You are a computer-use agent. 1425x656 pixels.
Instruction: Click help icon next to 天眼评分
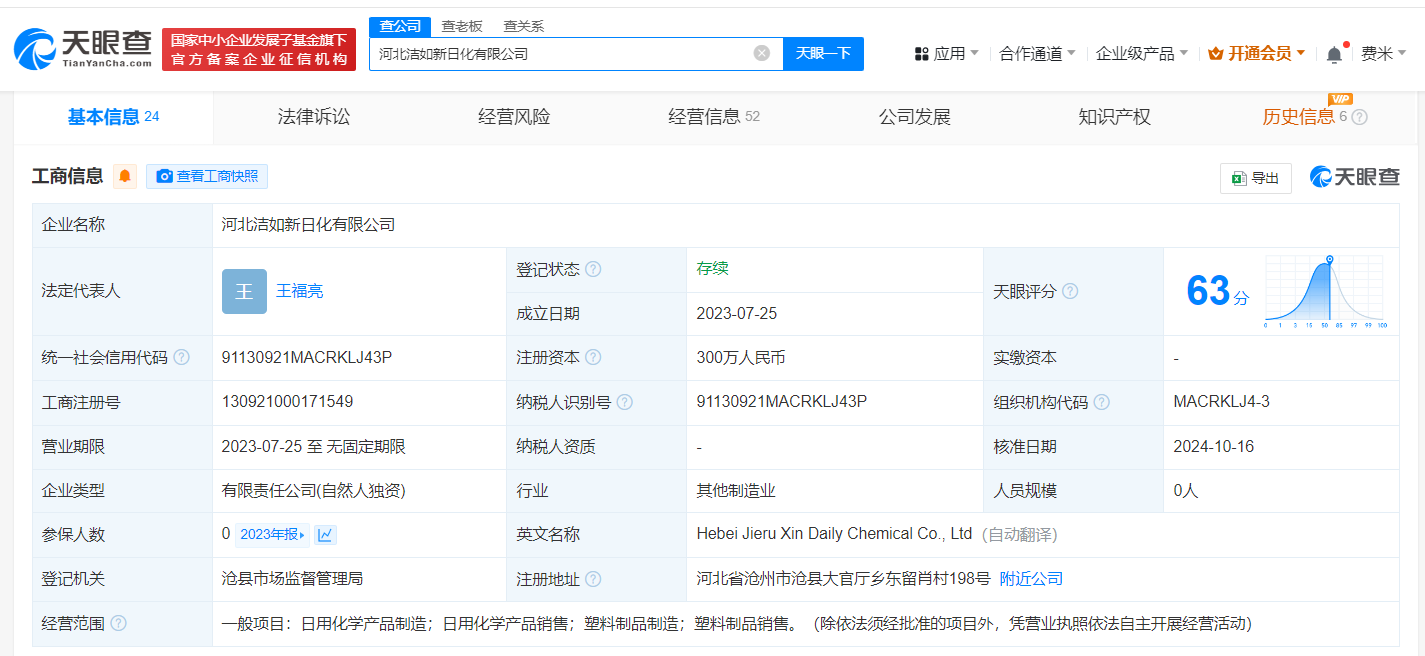pyautogui.click(x=1070, y=292)
